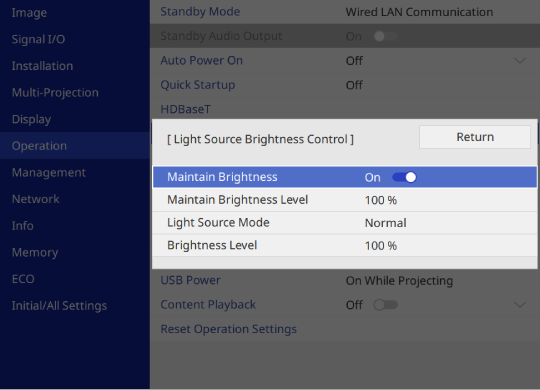540x390 pixels.
Task: Open the ECO menu
Action: [x=23, y=279]
